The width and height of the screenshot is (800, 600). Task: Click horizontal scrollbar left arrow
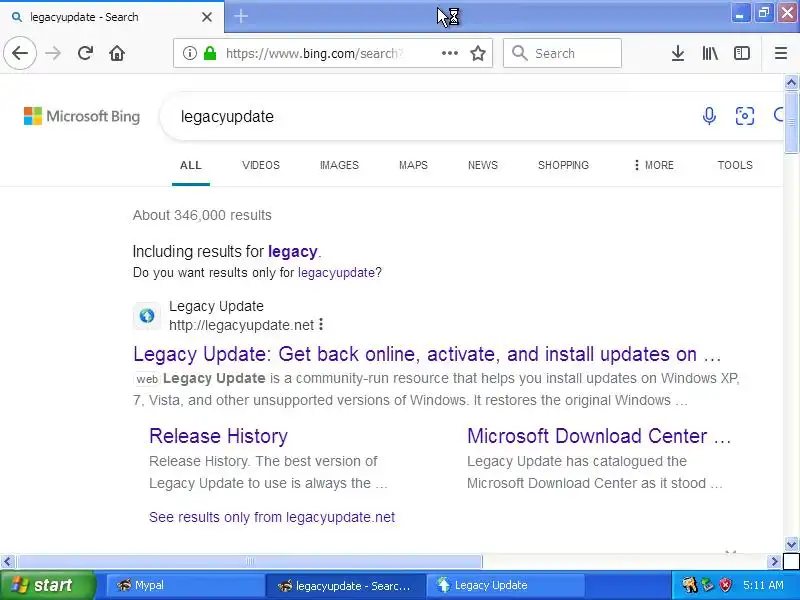pos(7,562)
